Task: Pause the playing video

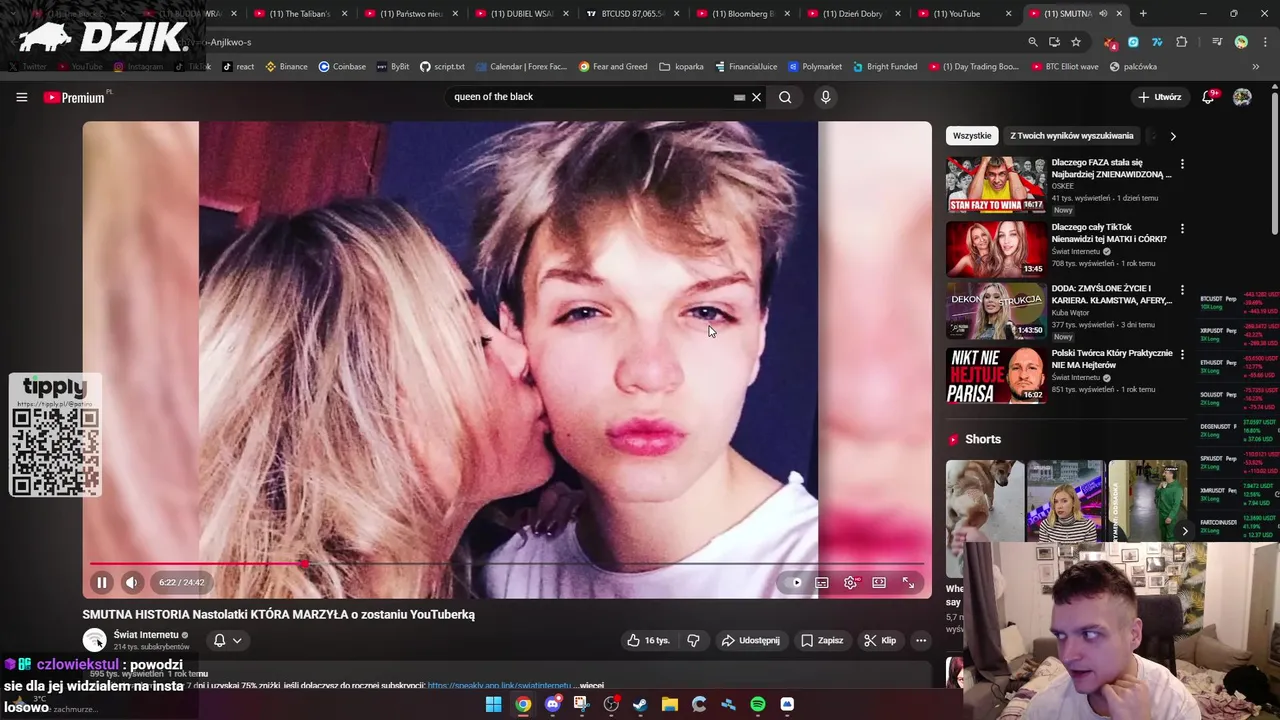Action: [x=101, y=582]
